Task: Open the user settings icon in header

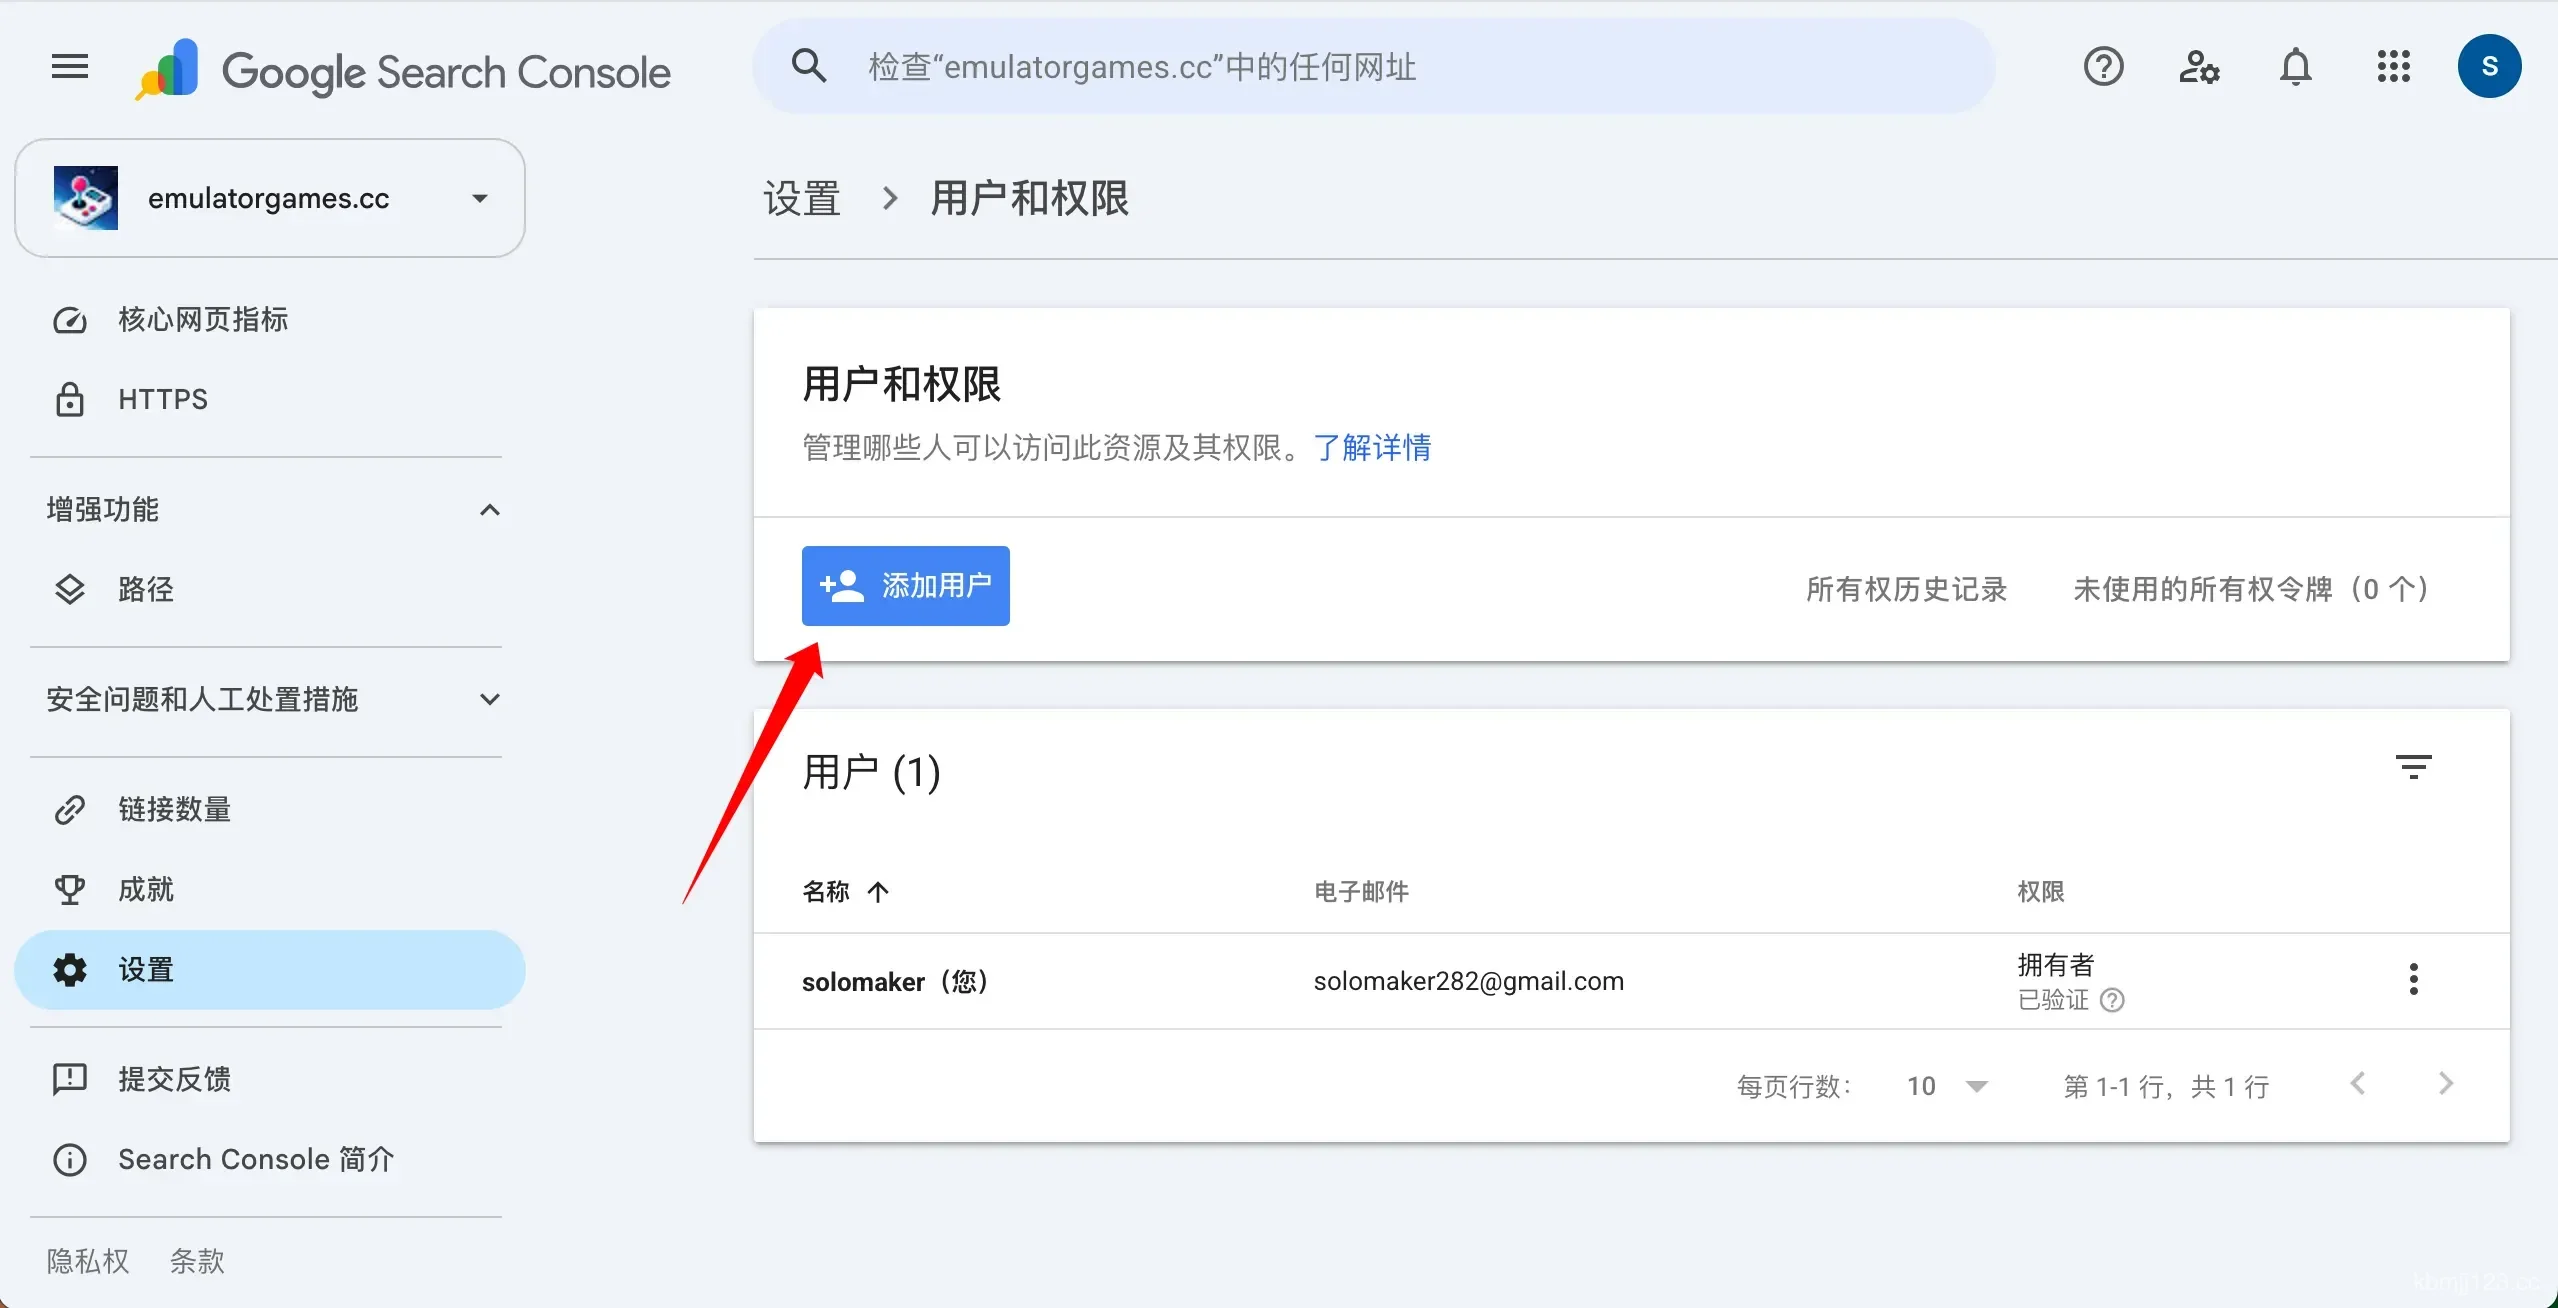Action: (2199, 67)
